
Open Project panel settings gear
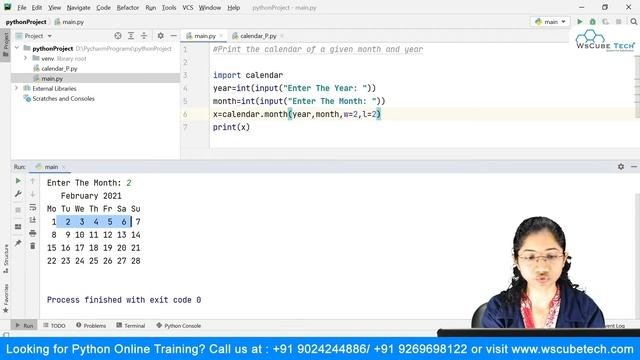pyautogui.click(x=160, y=36)
